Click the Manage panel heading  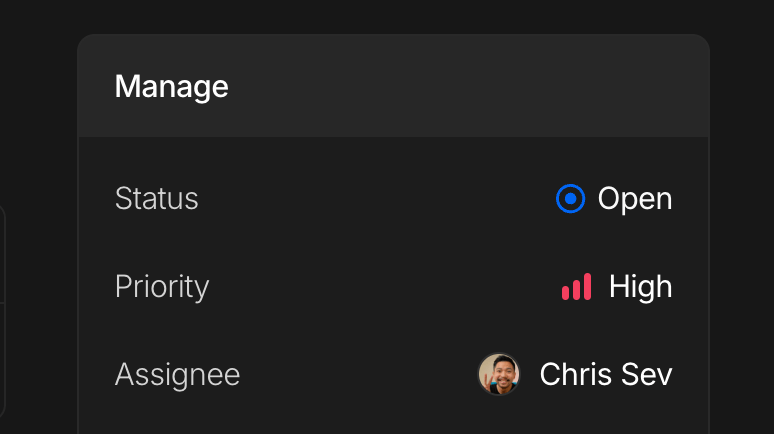coord(171,86)
